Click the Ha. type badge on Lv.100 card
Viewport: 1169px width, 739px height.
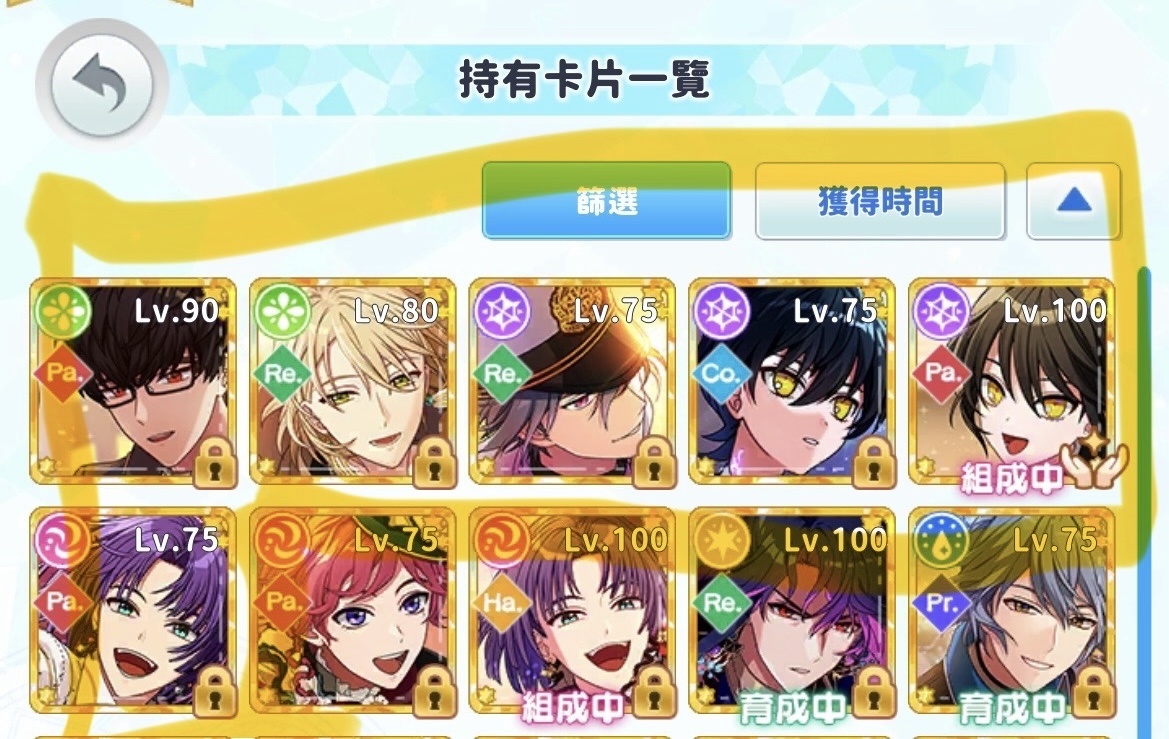coord(502,603)
